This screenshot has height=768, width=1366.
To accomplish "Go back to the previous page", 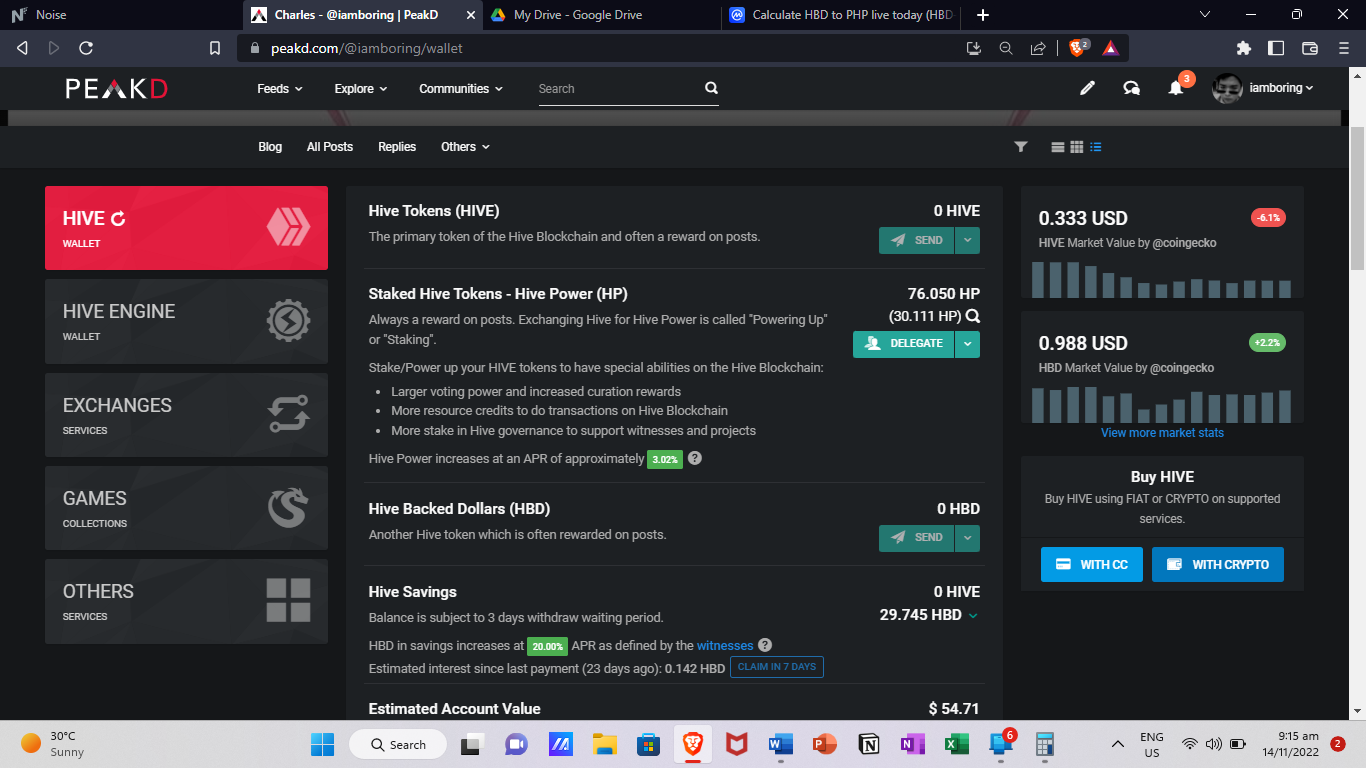I will [x=22, y=48].
